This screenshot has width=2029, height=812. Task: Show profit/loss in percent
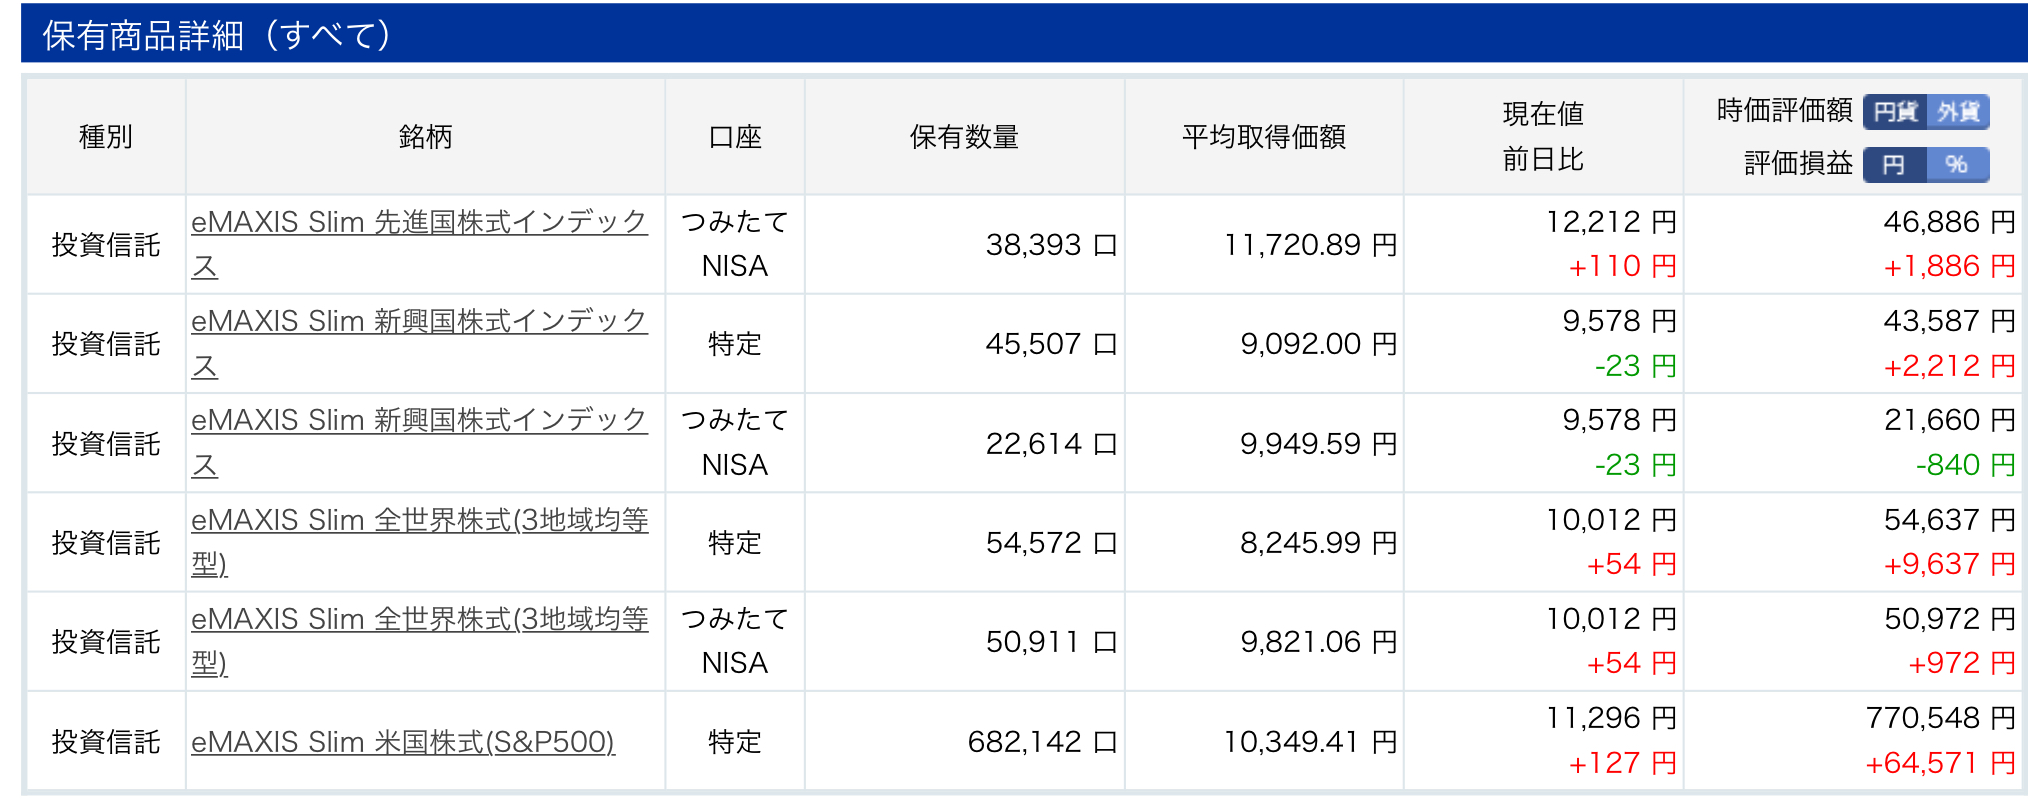[1958, 164]
